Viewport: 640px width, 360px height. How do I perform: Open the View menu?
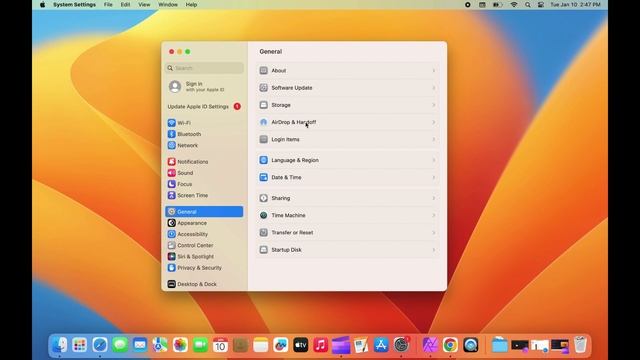point(144,5)
